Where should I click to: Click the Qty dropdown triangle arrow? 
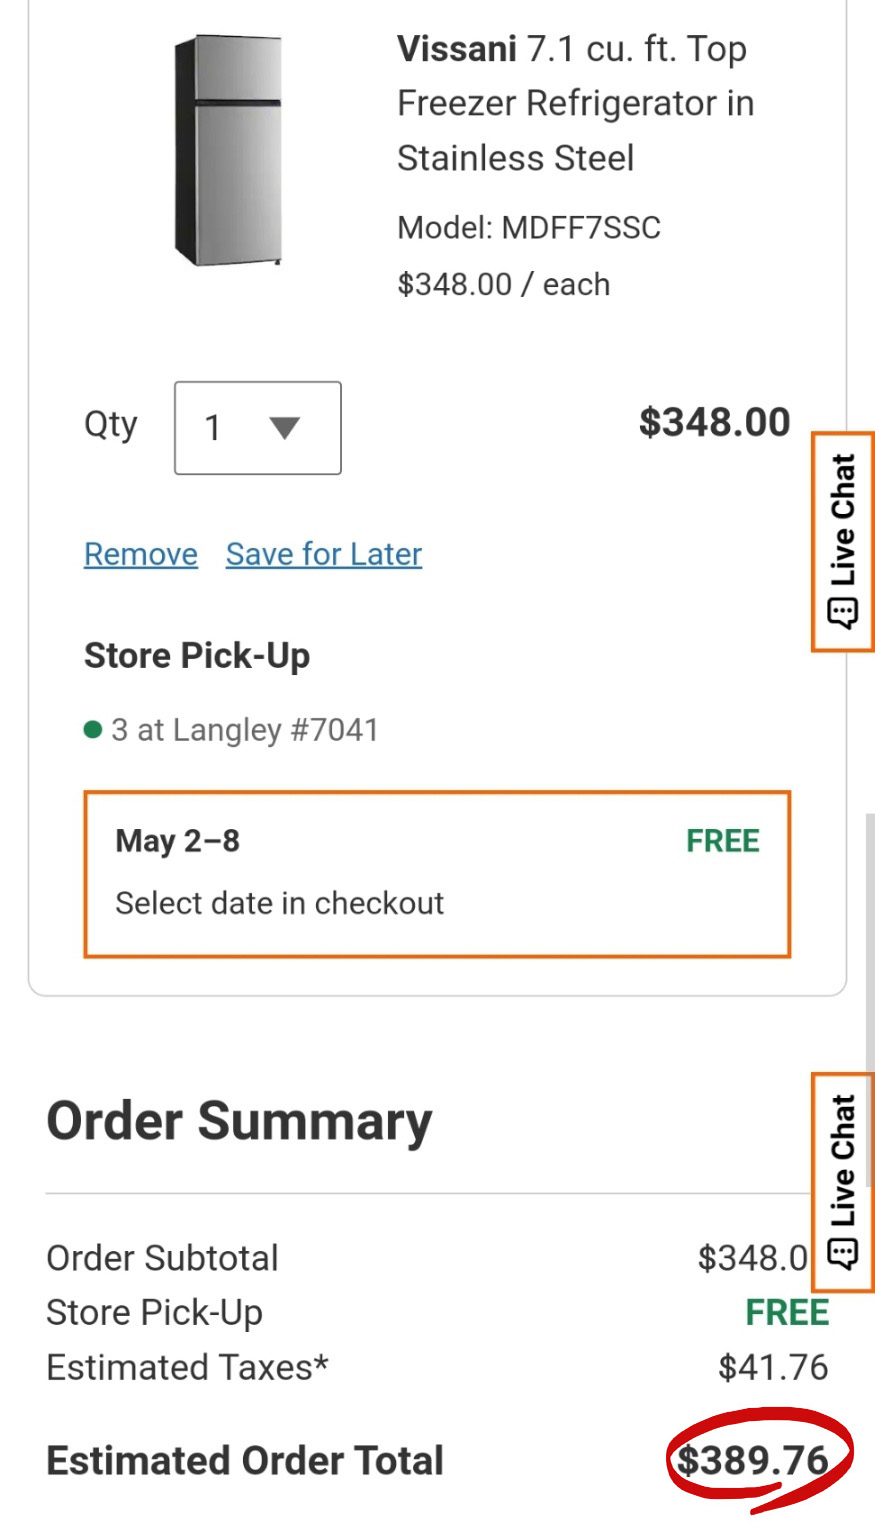tap(285, 428)
